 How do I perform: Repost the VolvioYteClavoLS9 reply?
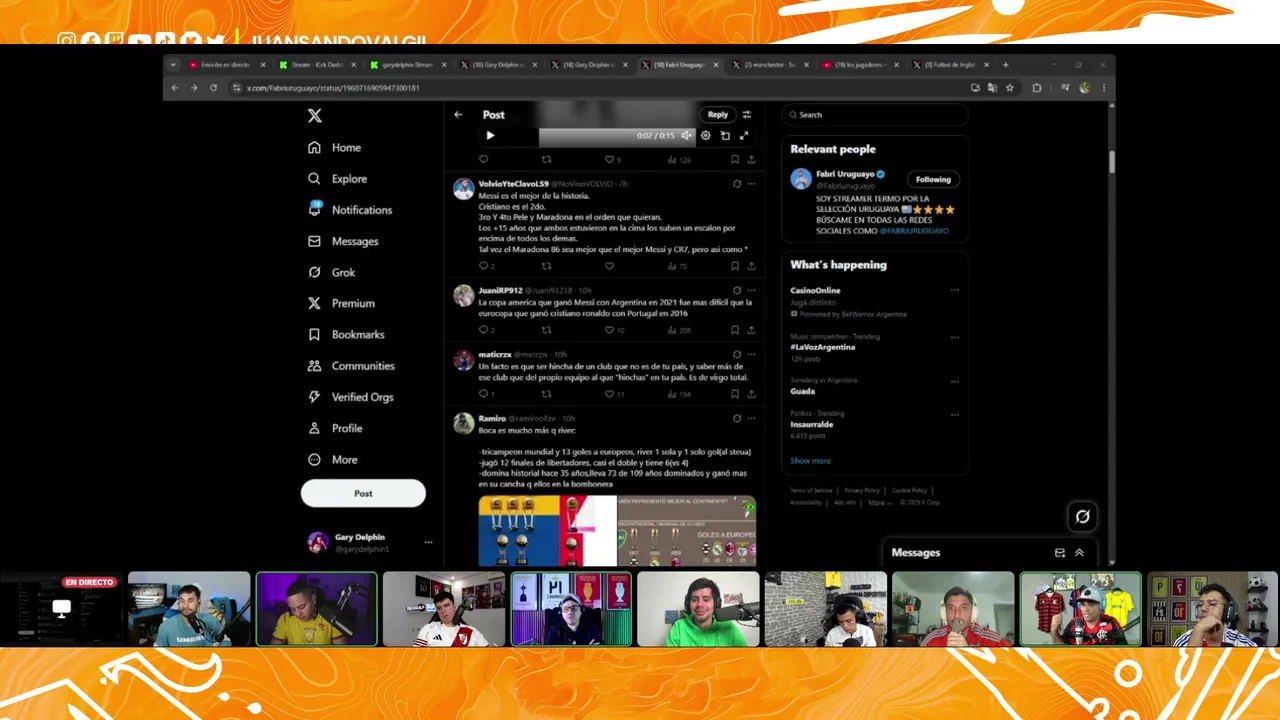[546, 266]
